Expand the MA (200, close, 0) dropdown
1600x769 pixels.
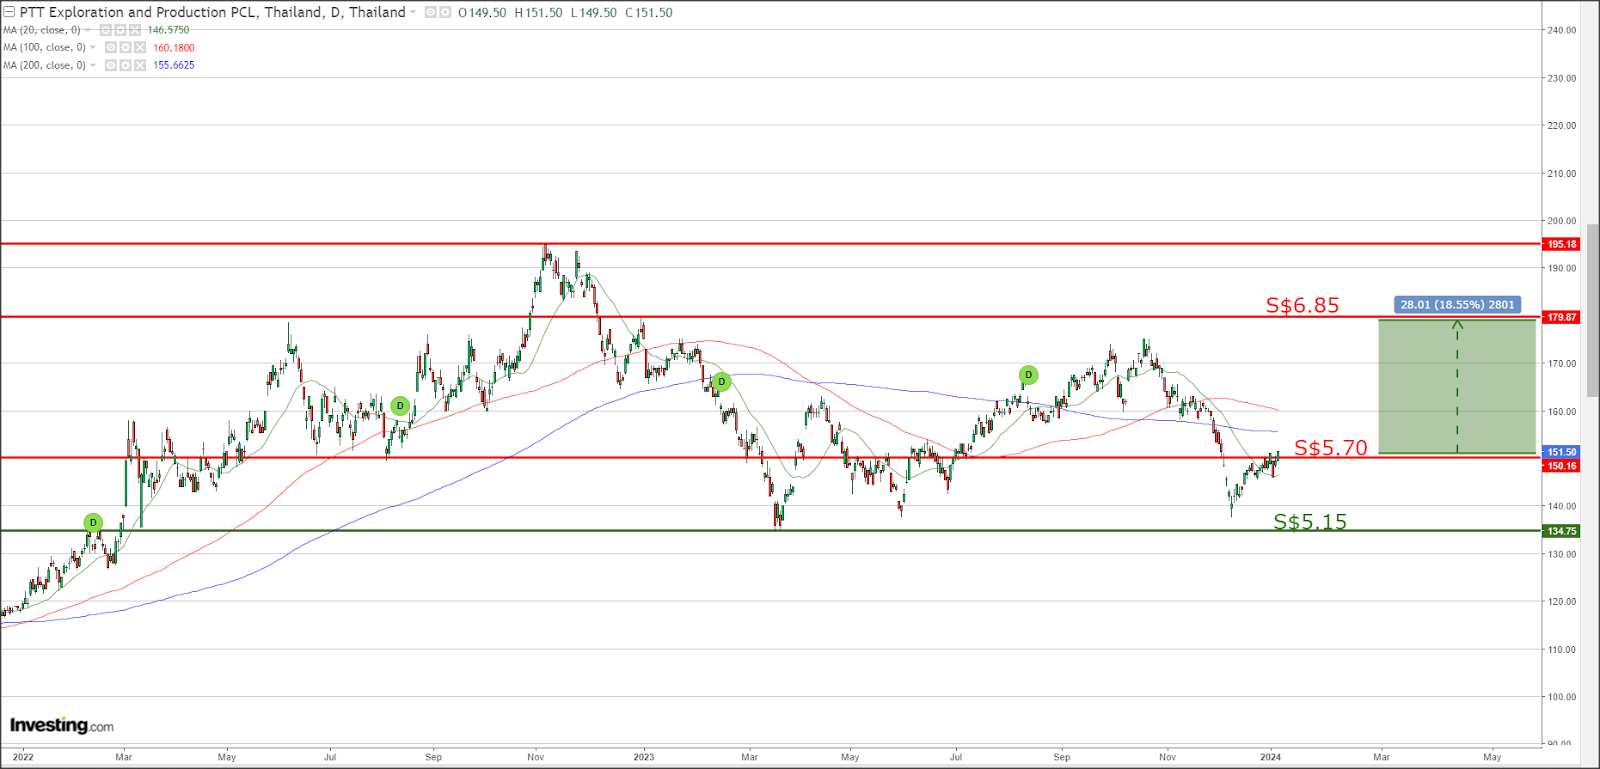[x=93, y=65]
